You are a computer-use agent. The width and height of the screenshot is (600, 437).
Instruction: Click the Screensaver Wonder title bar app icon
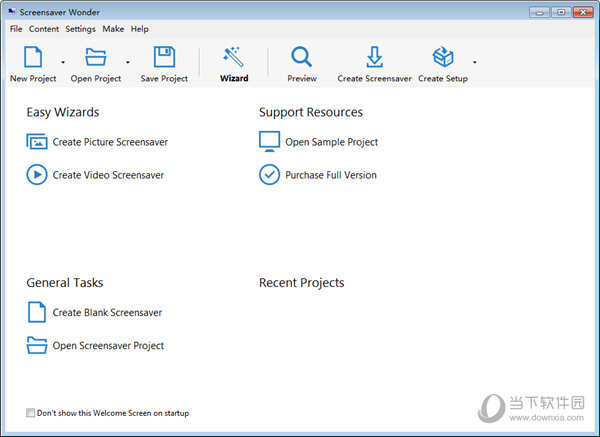[x=12, y=12]
